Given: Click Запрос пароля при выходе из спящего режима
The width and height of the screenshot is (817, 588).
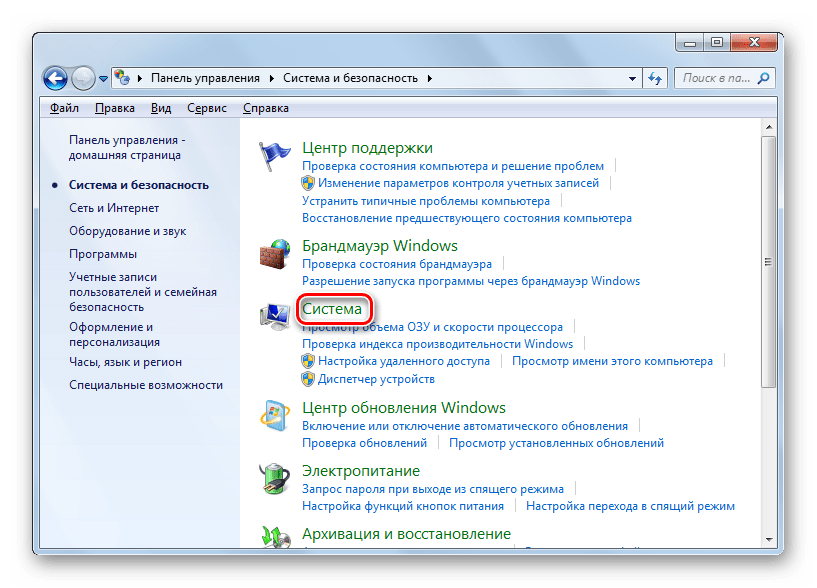Looking at the screenshot, I should pyautogui.click(x=433, y=489).
